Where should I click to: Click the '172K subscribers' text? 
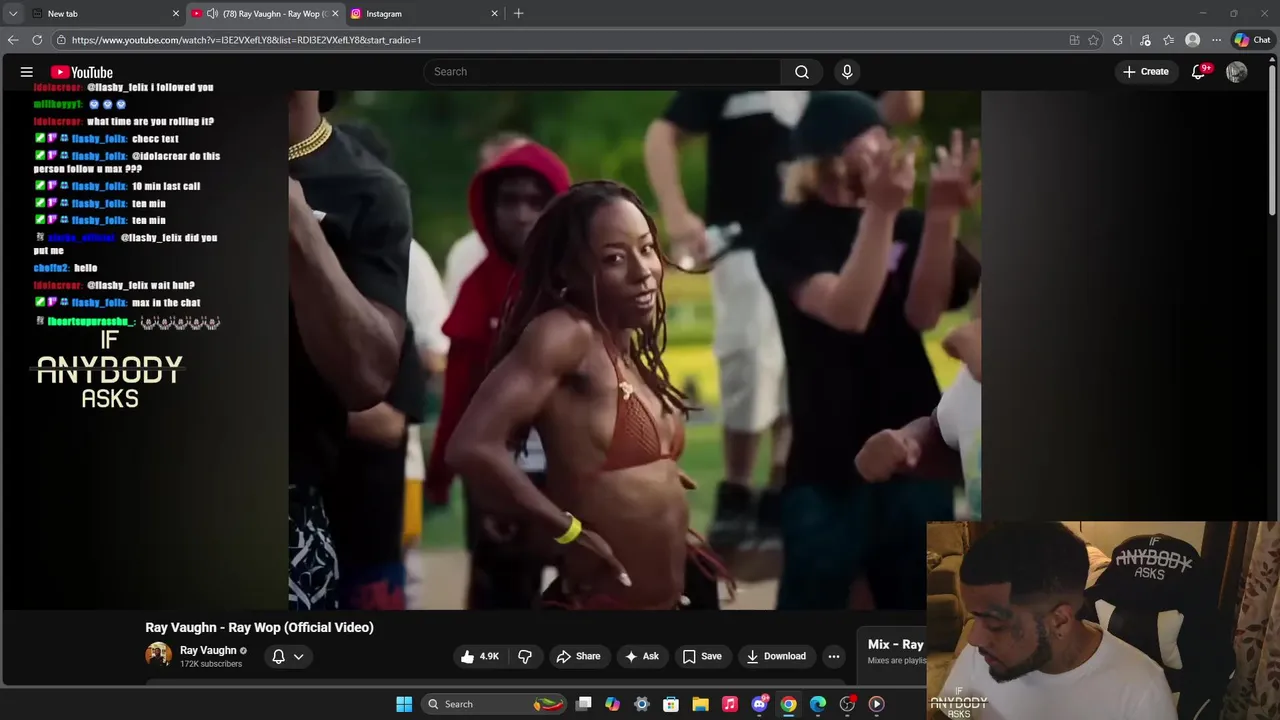[x=211, y=664]
